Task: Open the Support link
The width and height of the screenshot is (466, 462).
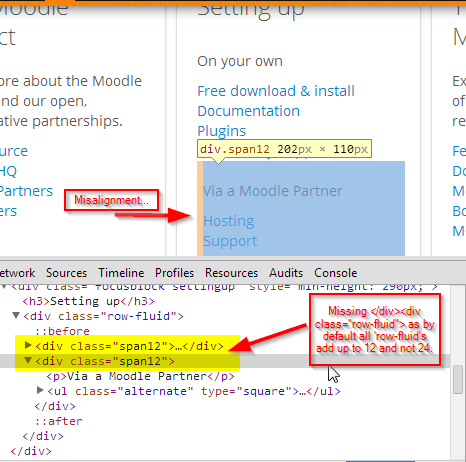Action: (x=230, y=241)
